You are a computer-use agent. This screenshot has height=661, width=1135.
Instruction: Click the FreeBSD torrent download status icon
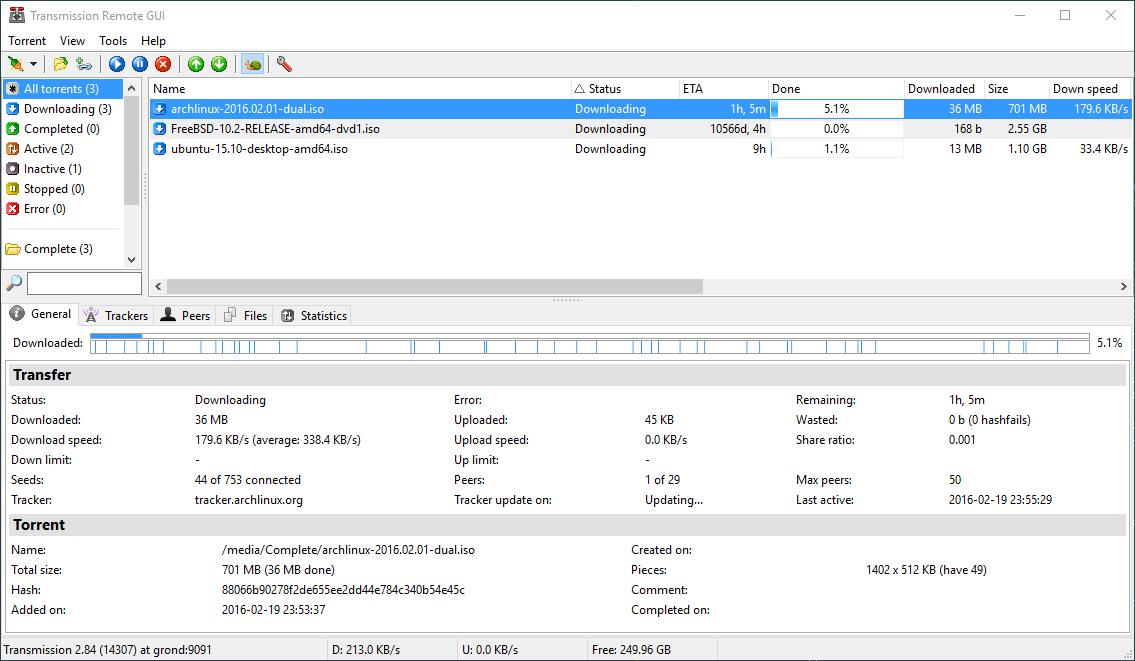(x=160, y=129)
